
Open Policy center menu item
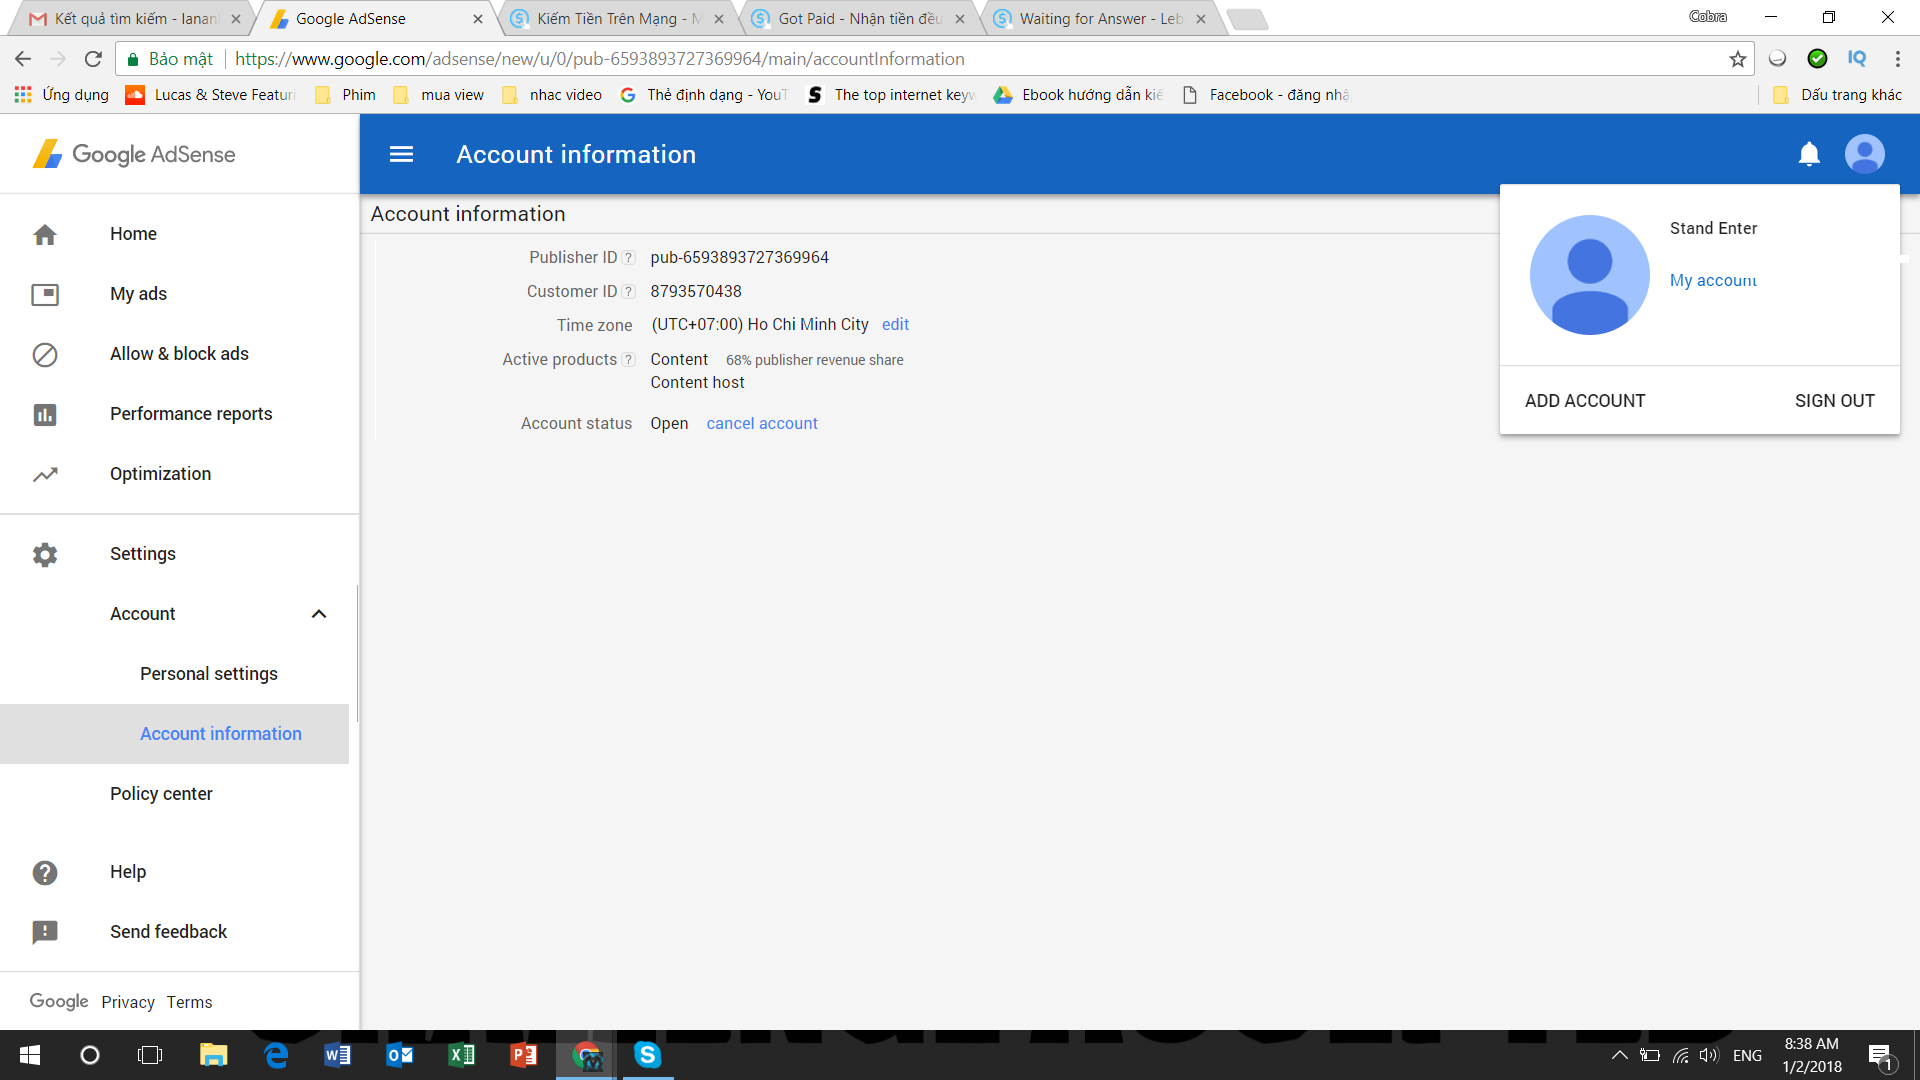click(161, 794)
